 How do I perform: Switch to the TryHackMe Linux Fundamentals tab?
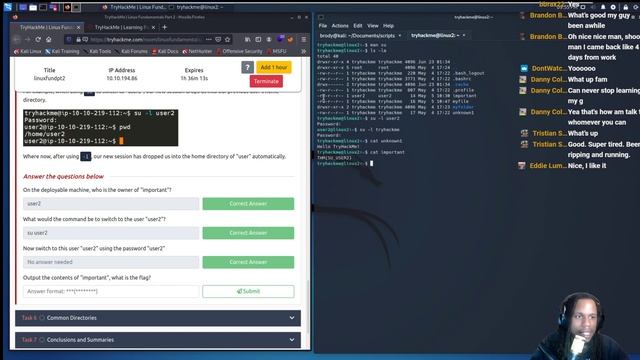pyautogui.click(x=47, y=27)
